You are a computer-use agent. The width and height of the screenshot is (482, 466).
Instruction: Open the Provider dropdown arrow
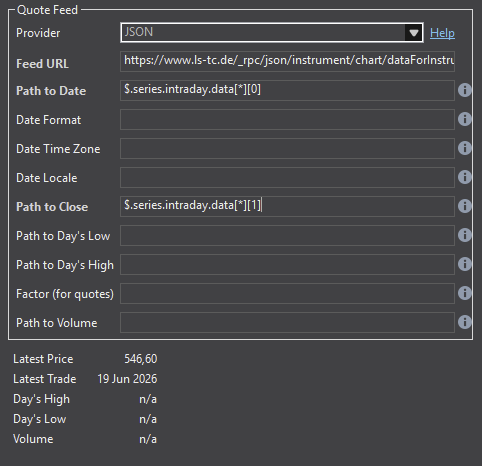pos(414,33)
